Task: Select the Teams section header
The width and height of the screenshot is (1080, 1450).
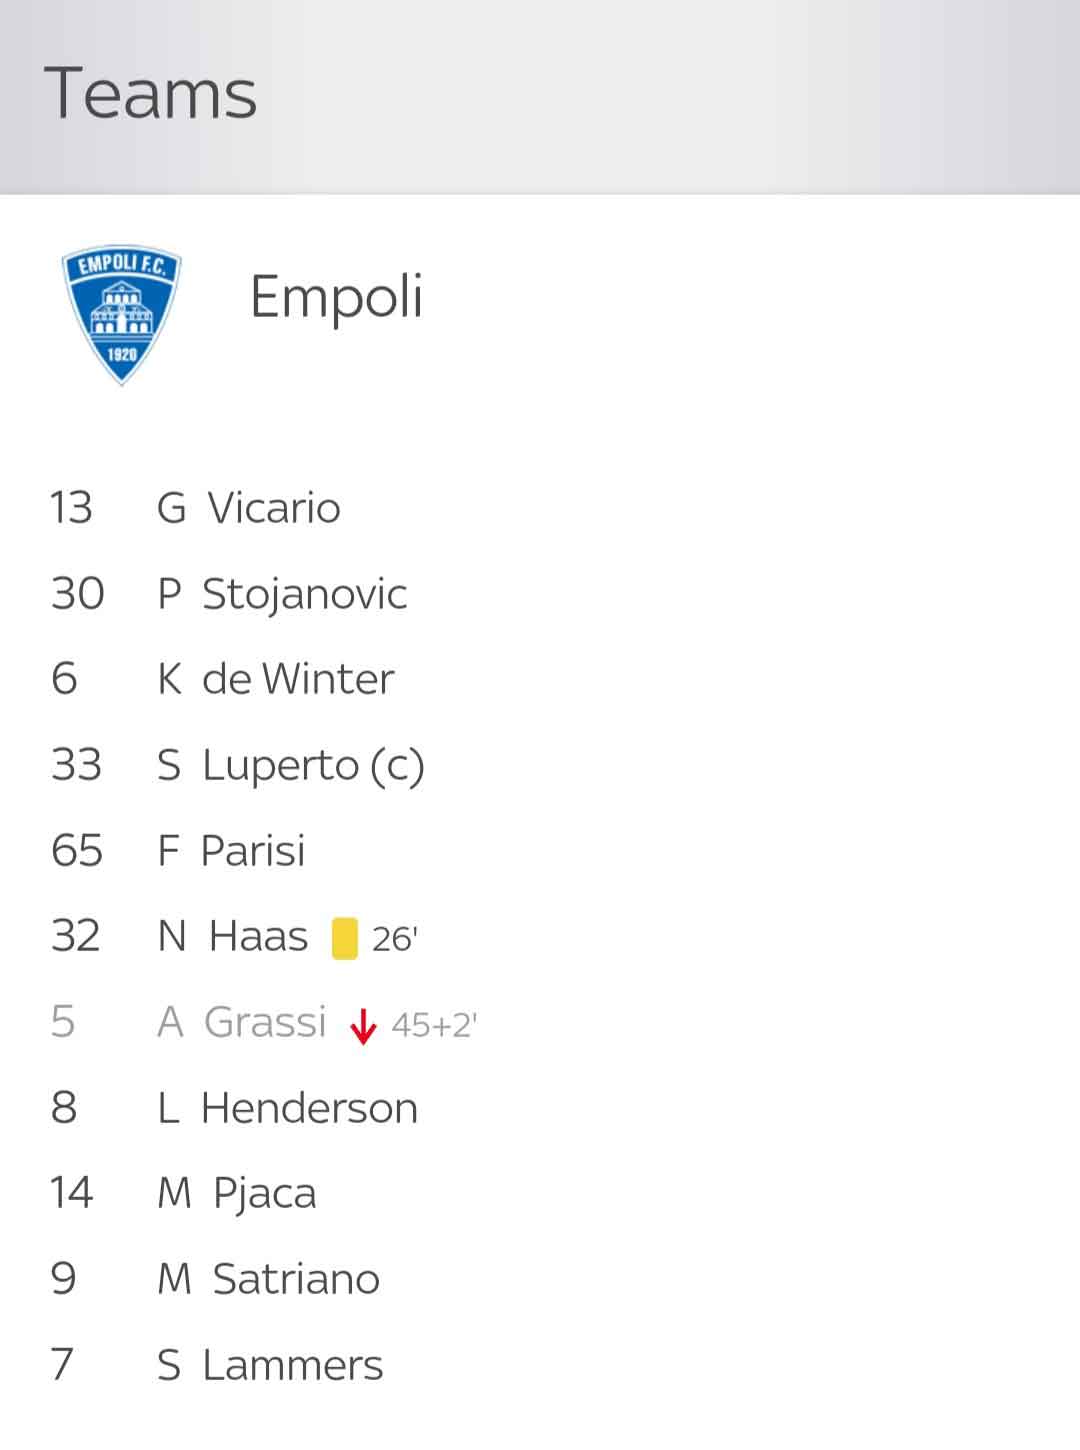Action: coord(151,93)
